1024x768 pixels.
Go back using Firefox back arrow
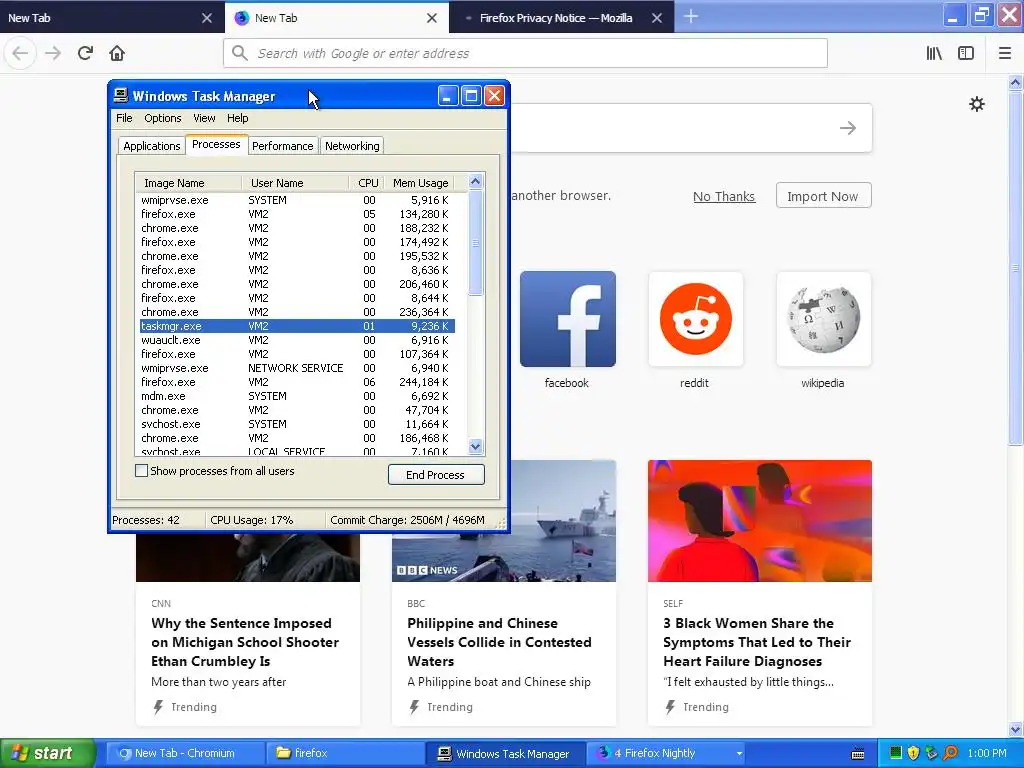click(20, 53)
